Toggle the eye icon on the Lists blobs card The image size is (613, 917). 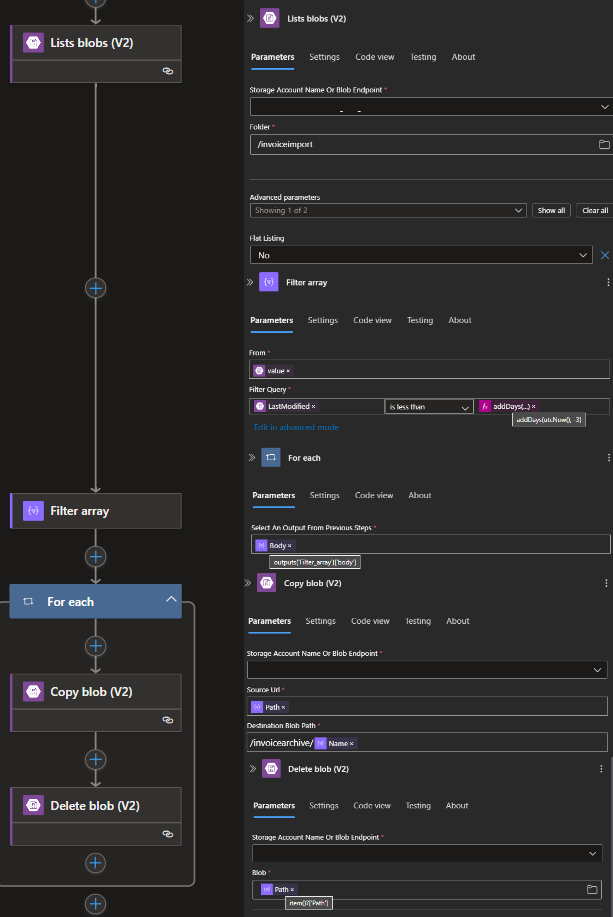tap(167, 70)
